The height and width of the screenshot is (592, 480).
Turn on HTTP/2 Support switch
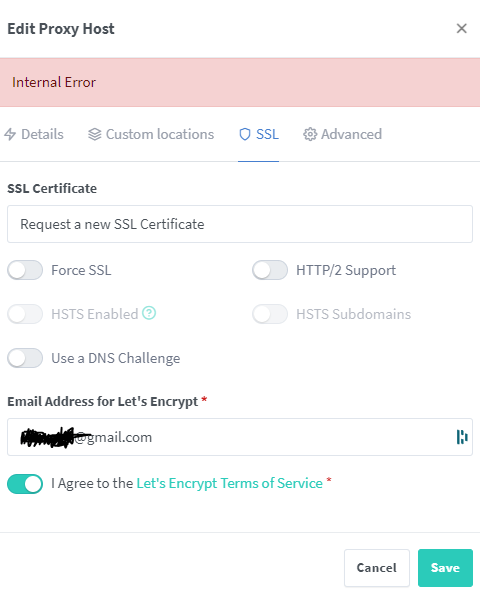point(270,270)
